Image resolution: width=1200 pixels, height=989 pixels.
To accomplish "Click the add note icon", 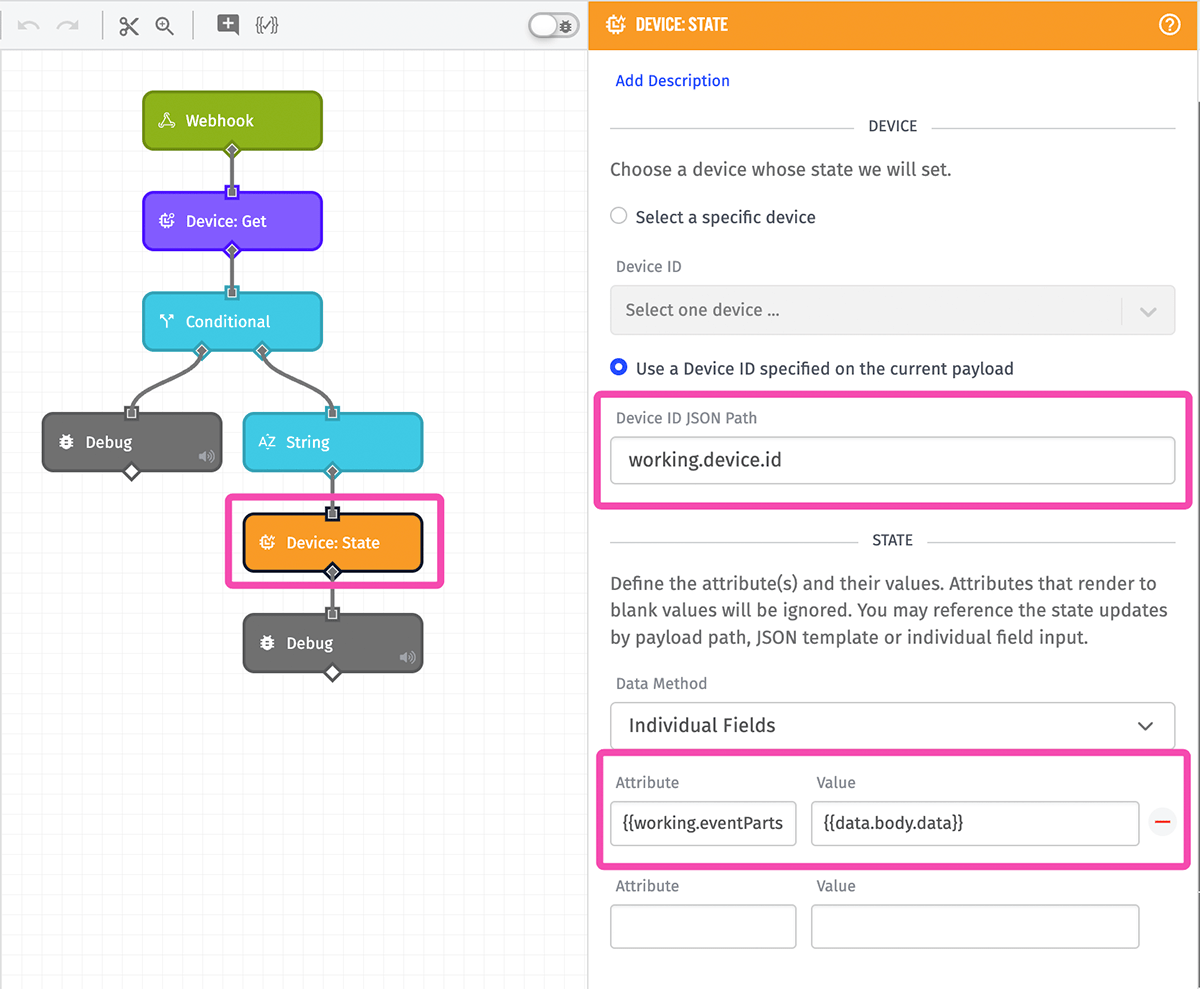I will click(x=228, y=25).
